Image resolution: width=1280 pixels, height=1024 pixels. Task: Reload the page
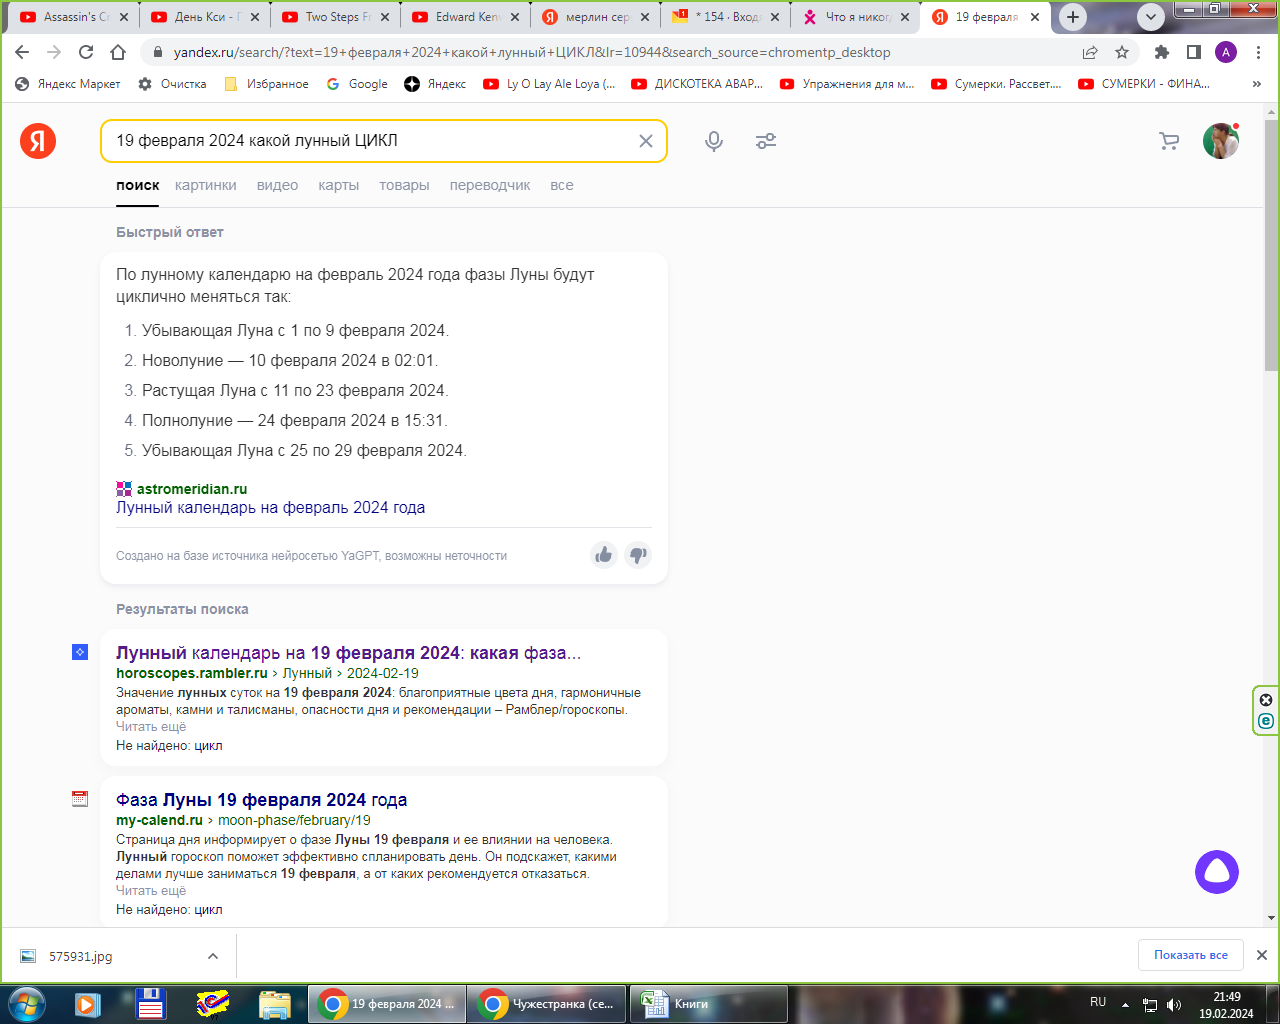(86, 52)
